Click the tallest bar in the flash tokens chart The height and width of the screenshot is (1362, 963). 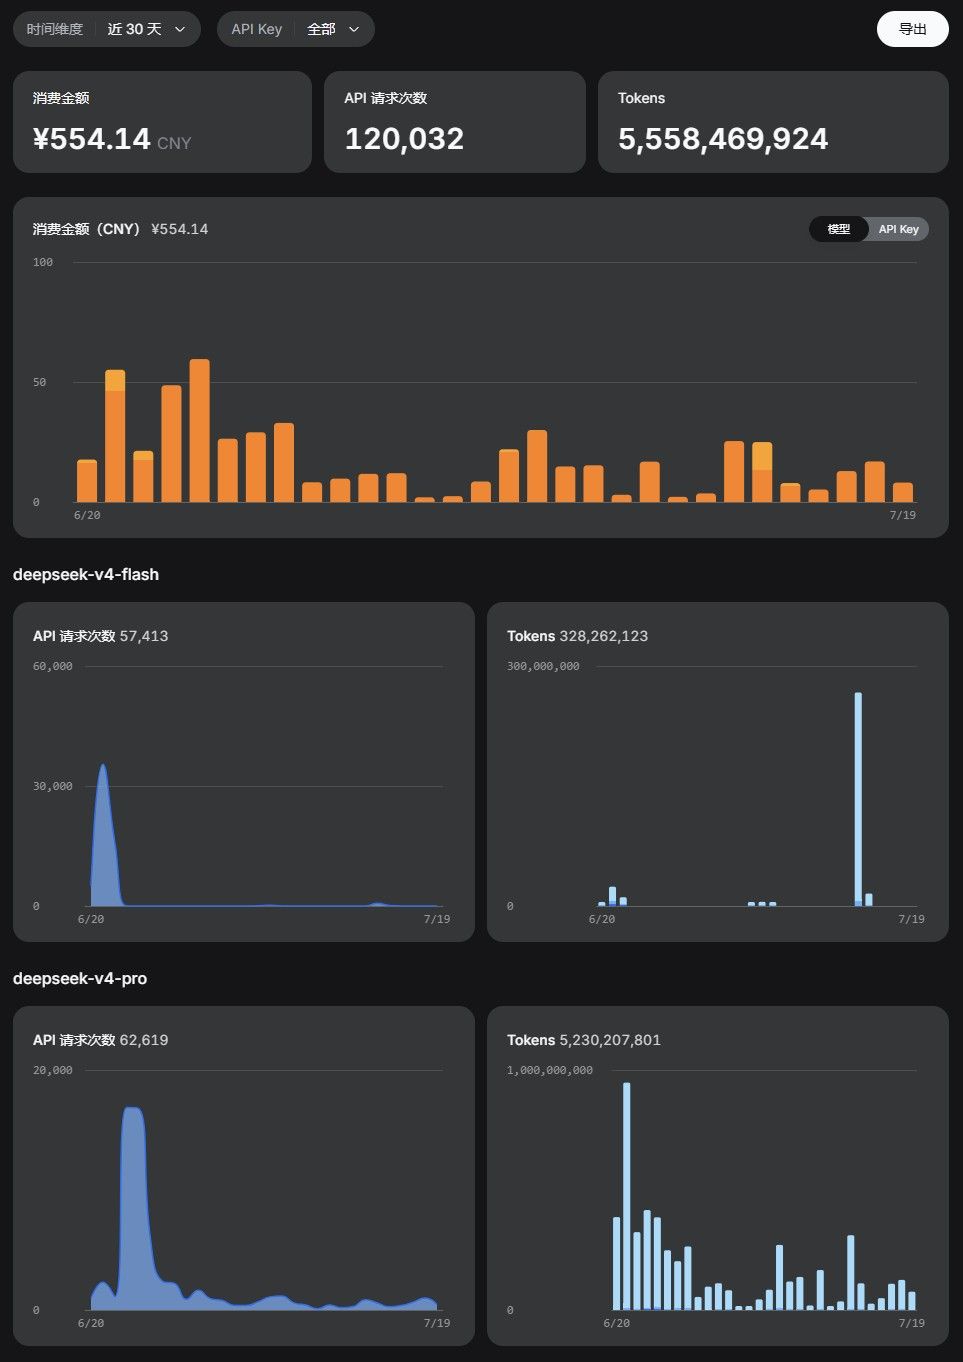[x=858, y=799]
